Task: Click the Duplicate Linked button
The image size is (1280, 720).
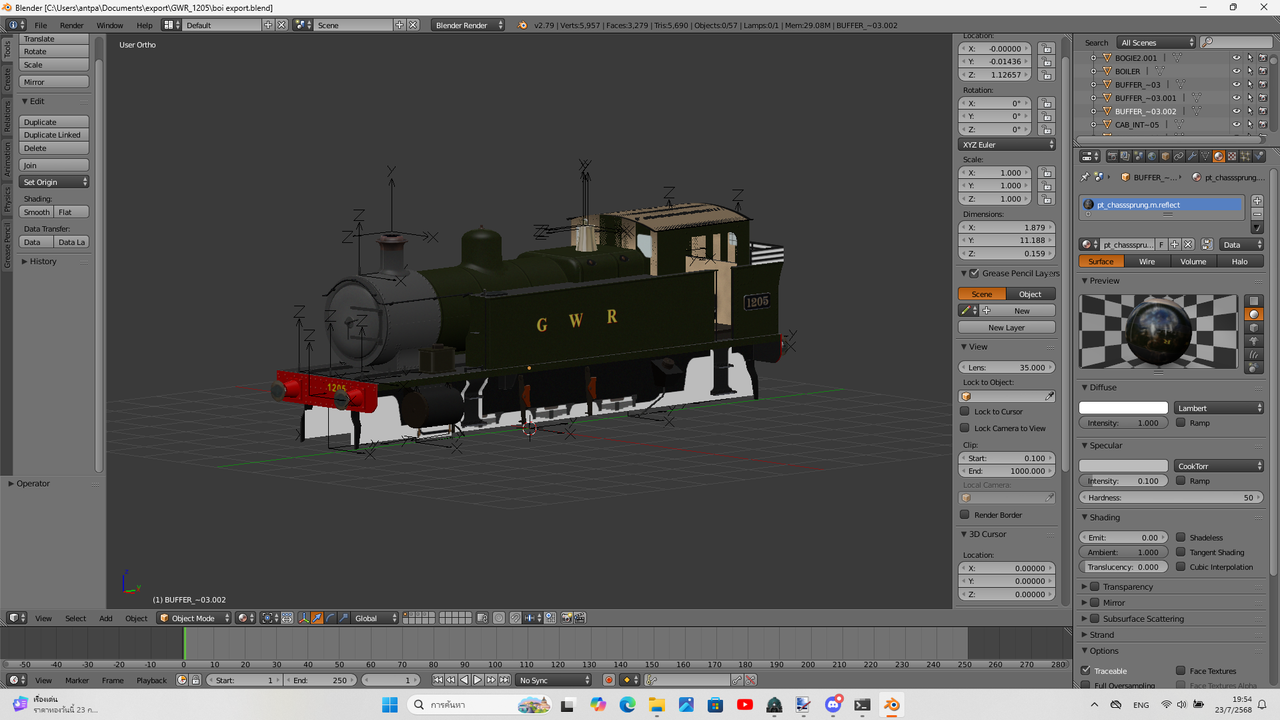Action: (x=54, y=135)
